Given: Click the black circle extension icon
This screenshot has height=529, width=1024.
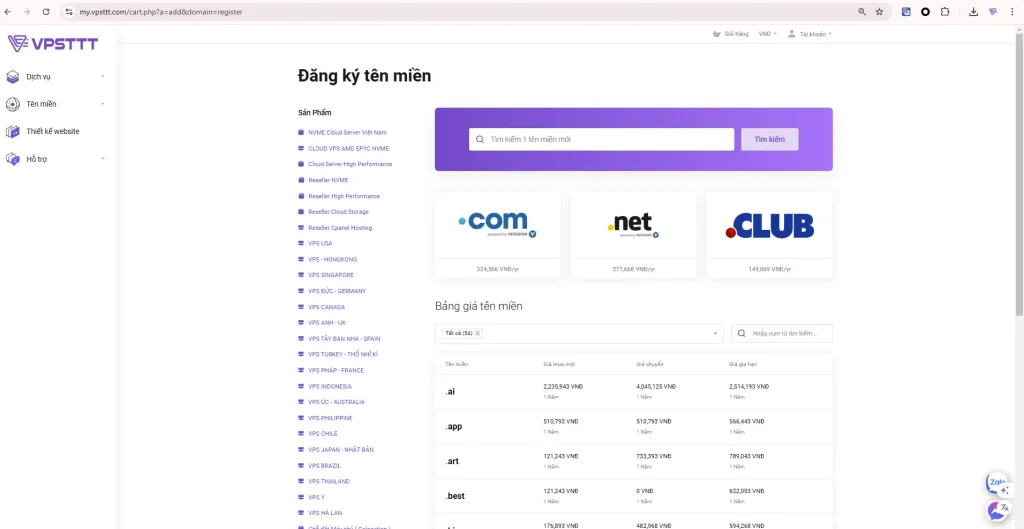Looking at the screenshot, I should point(925,12).
